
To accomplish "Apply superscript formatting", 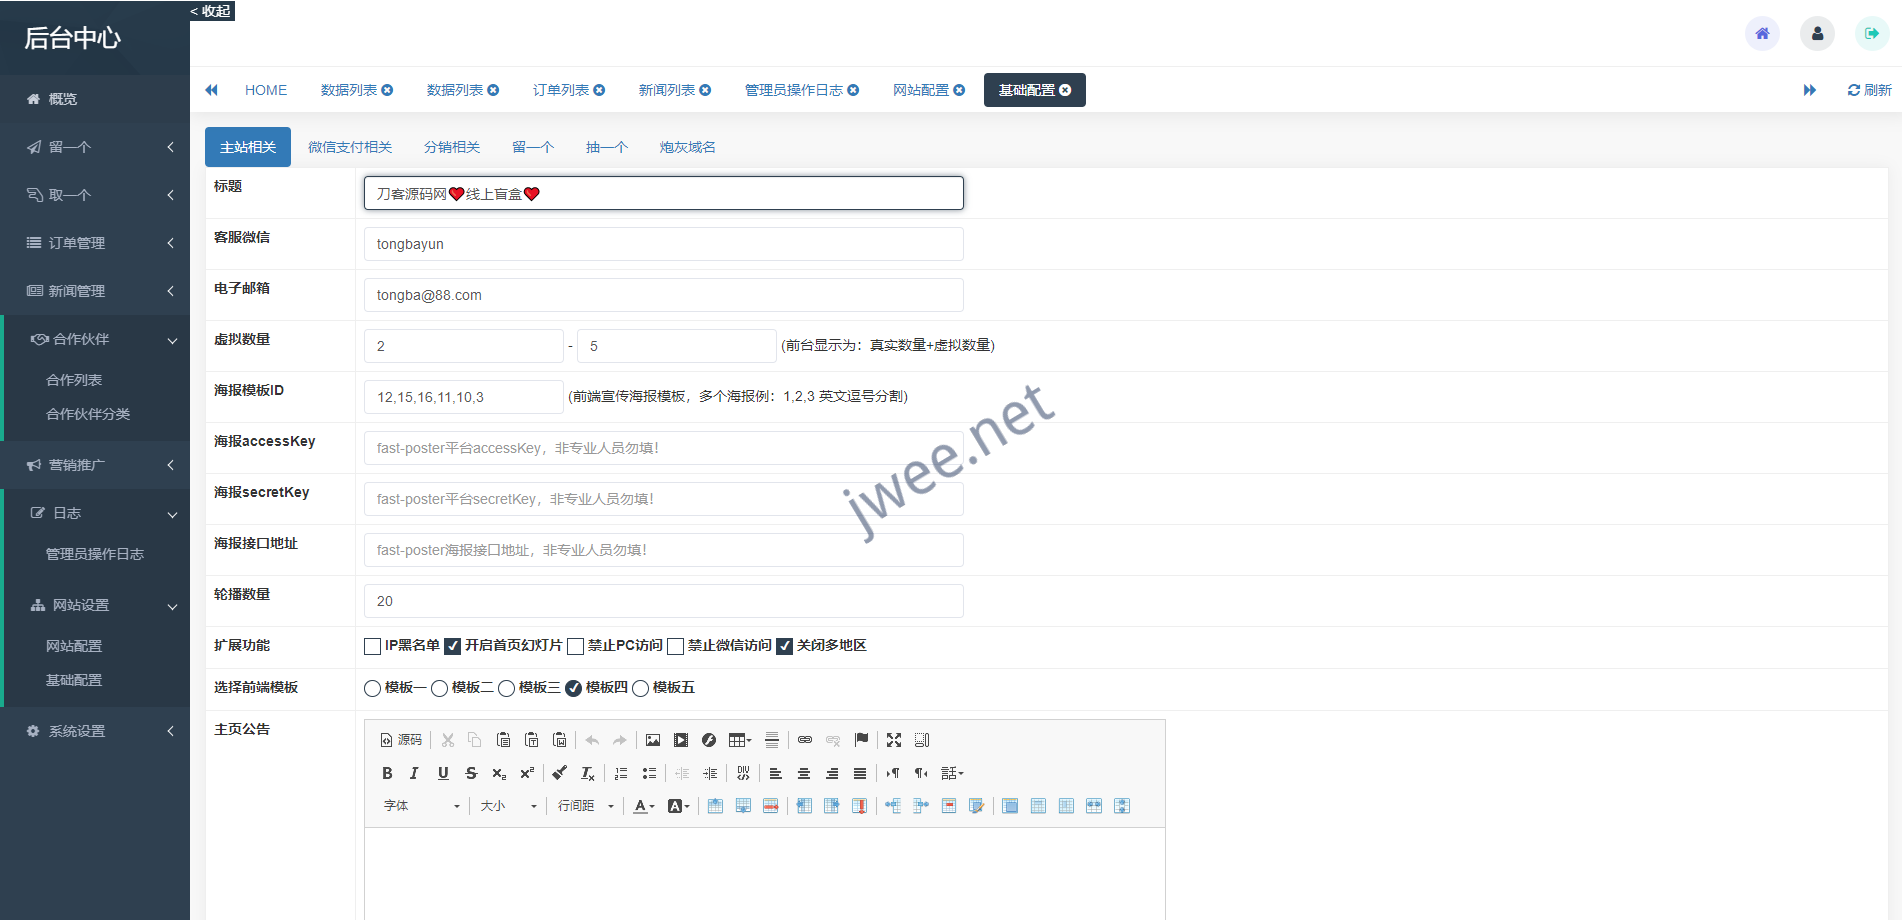I will pyautogui.click(x=527, y=773).
